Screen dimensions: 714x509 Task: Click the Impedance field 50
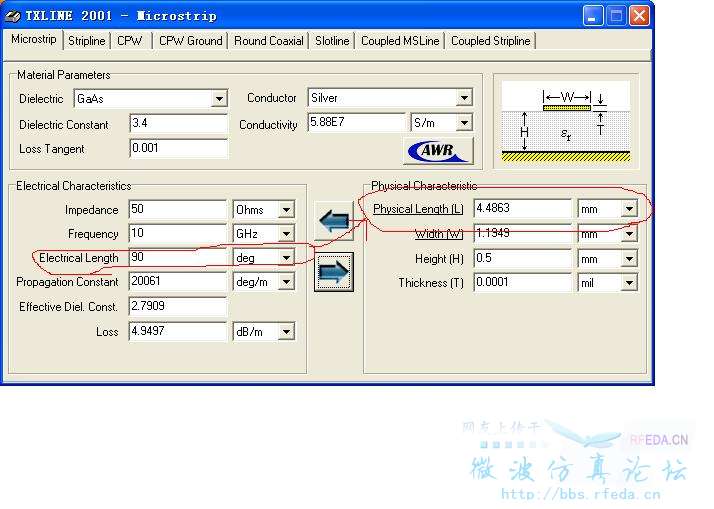(x=178, y=209)
